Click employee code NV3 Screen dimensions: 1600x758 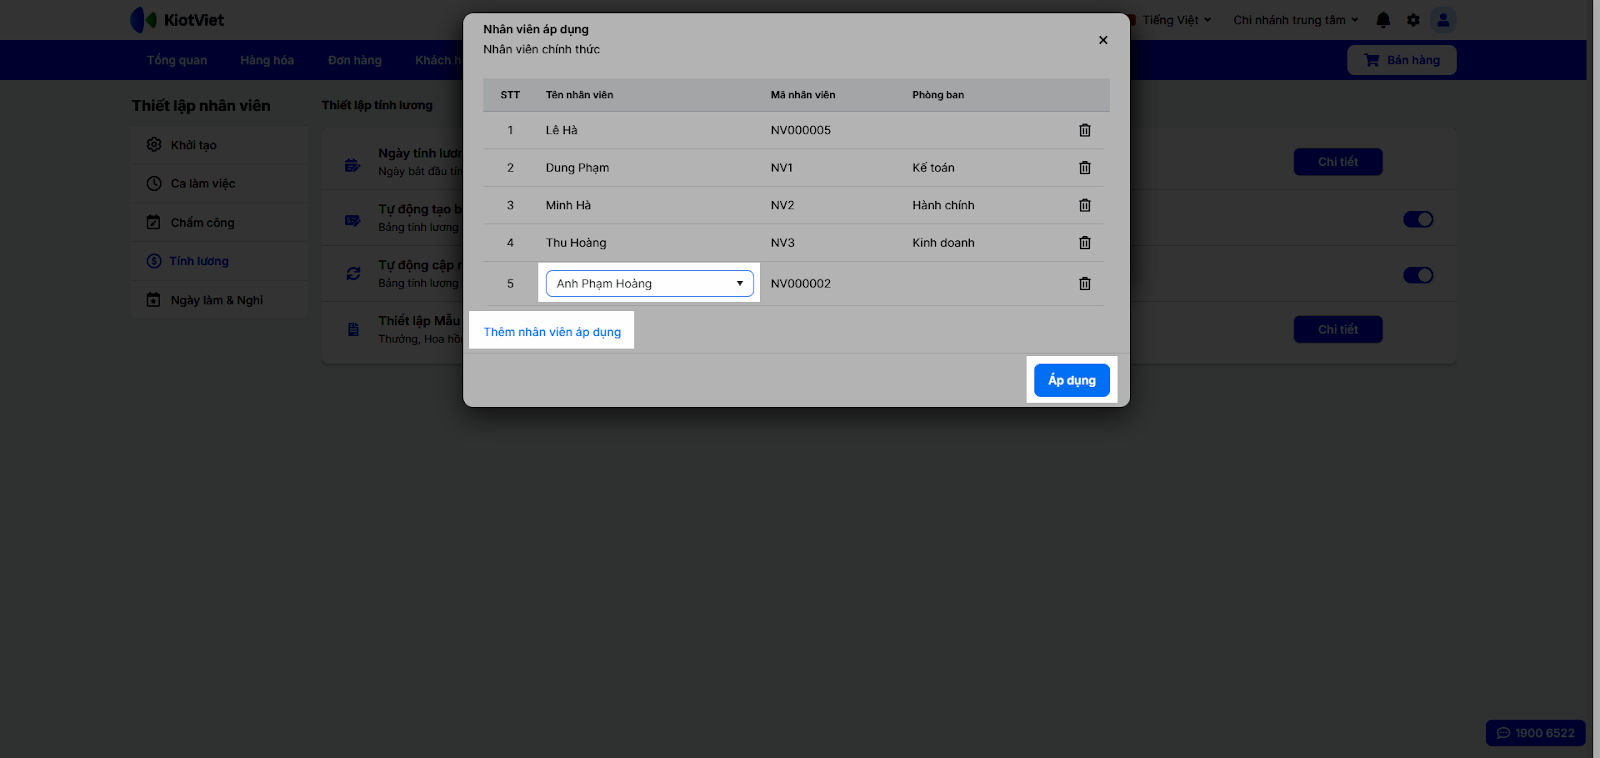point(783,243)
